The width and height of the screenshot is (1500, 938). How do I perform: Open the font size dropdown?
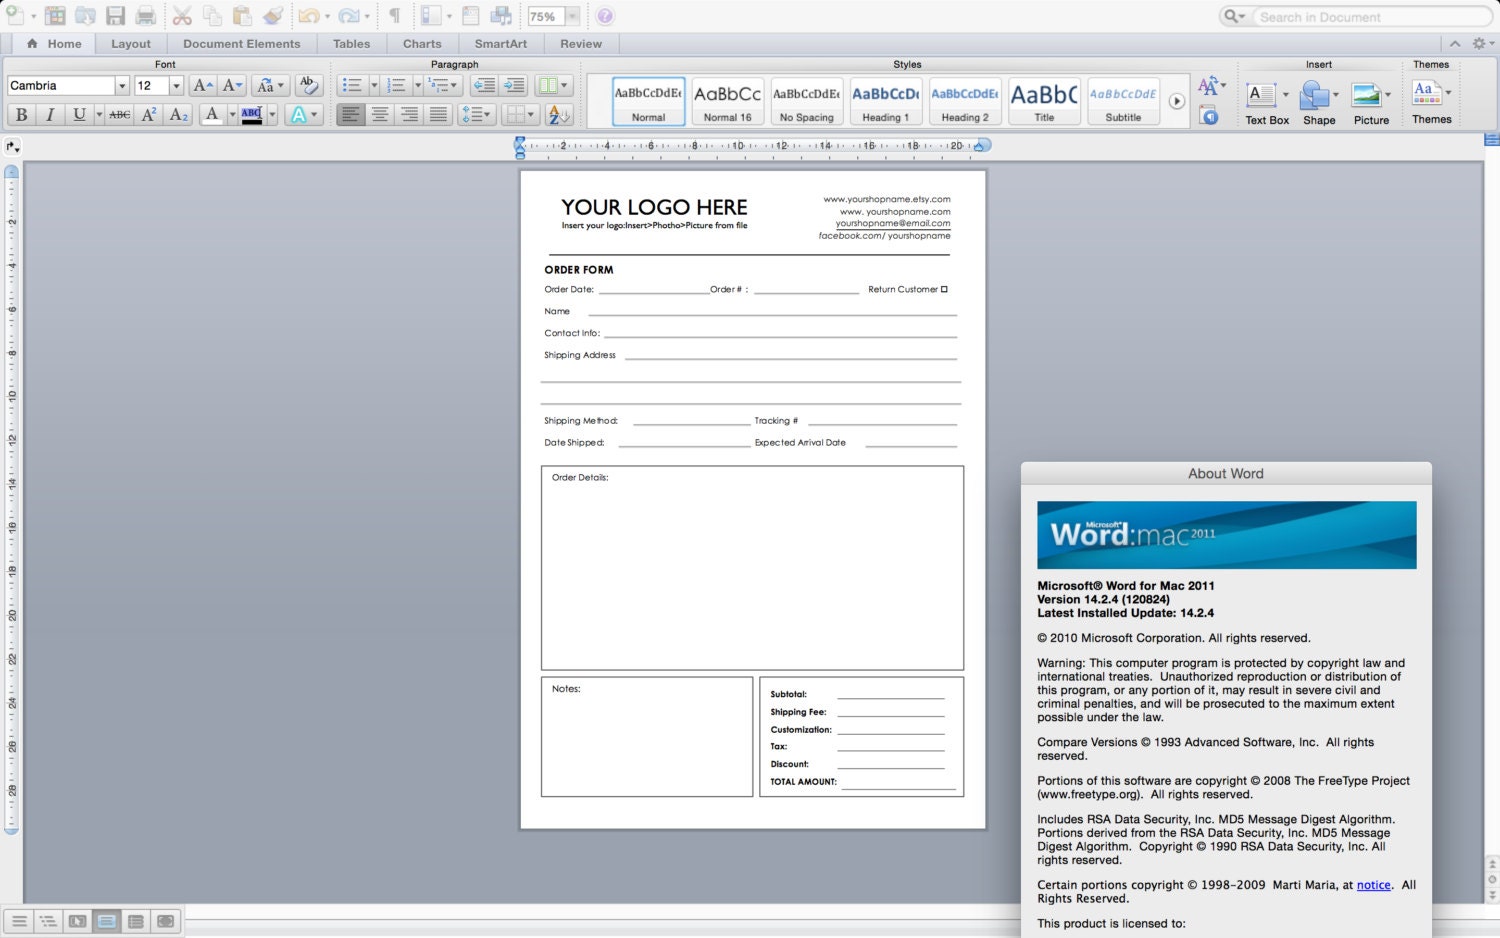[174, 86]
